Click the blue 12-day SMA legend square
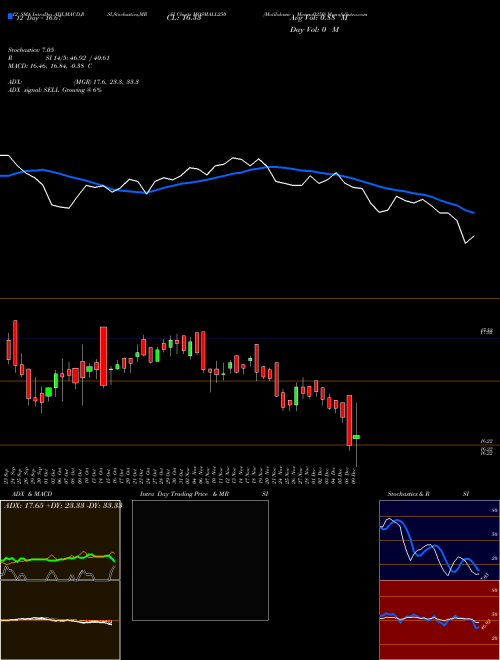Screen dimensions: 500x660 coord(10,16)
